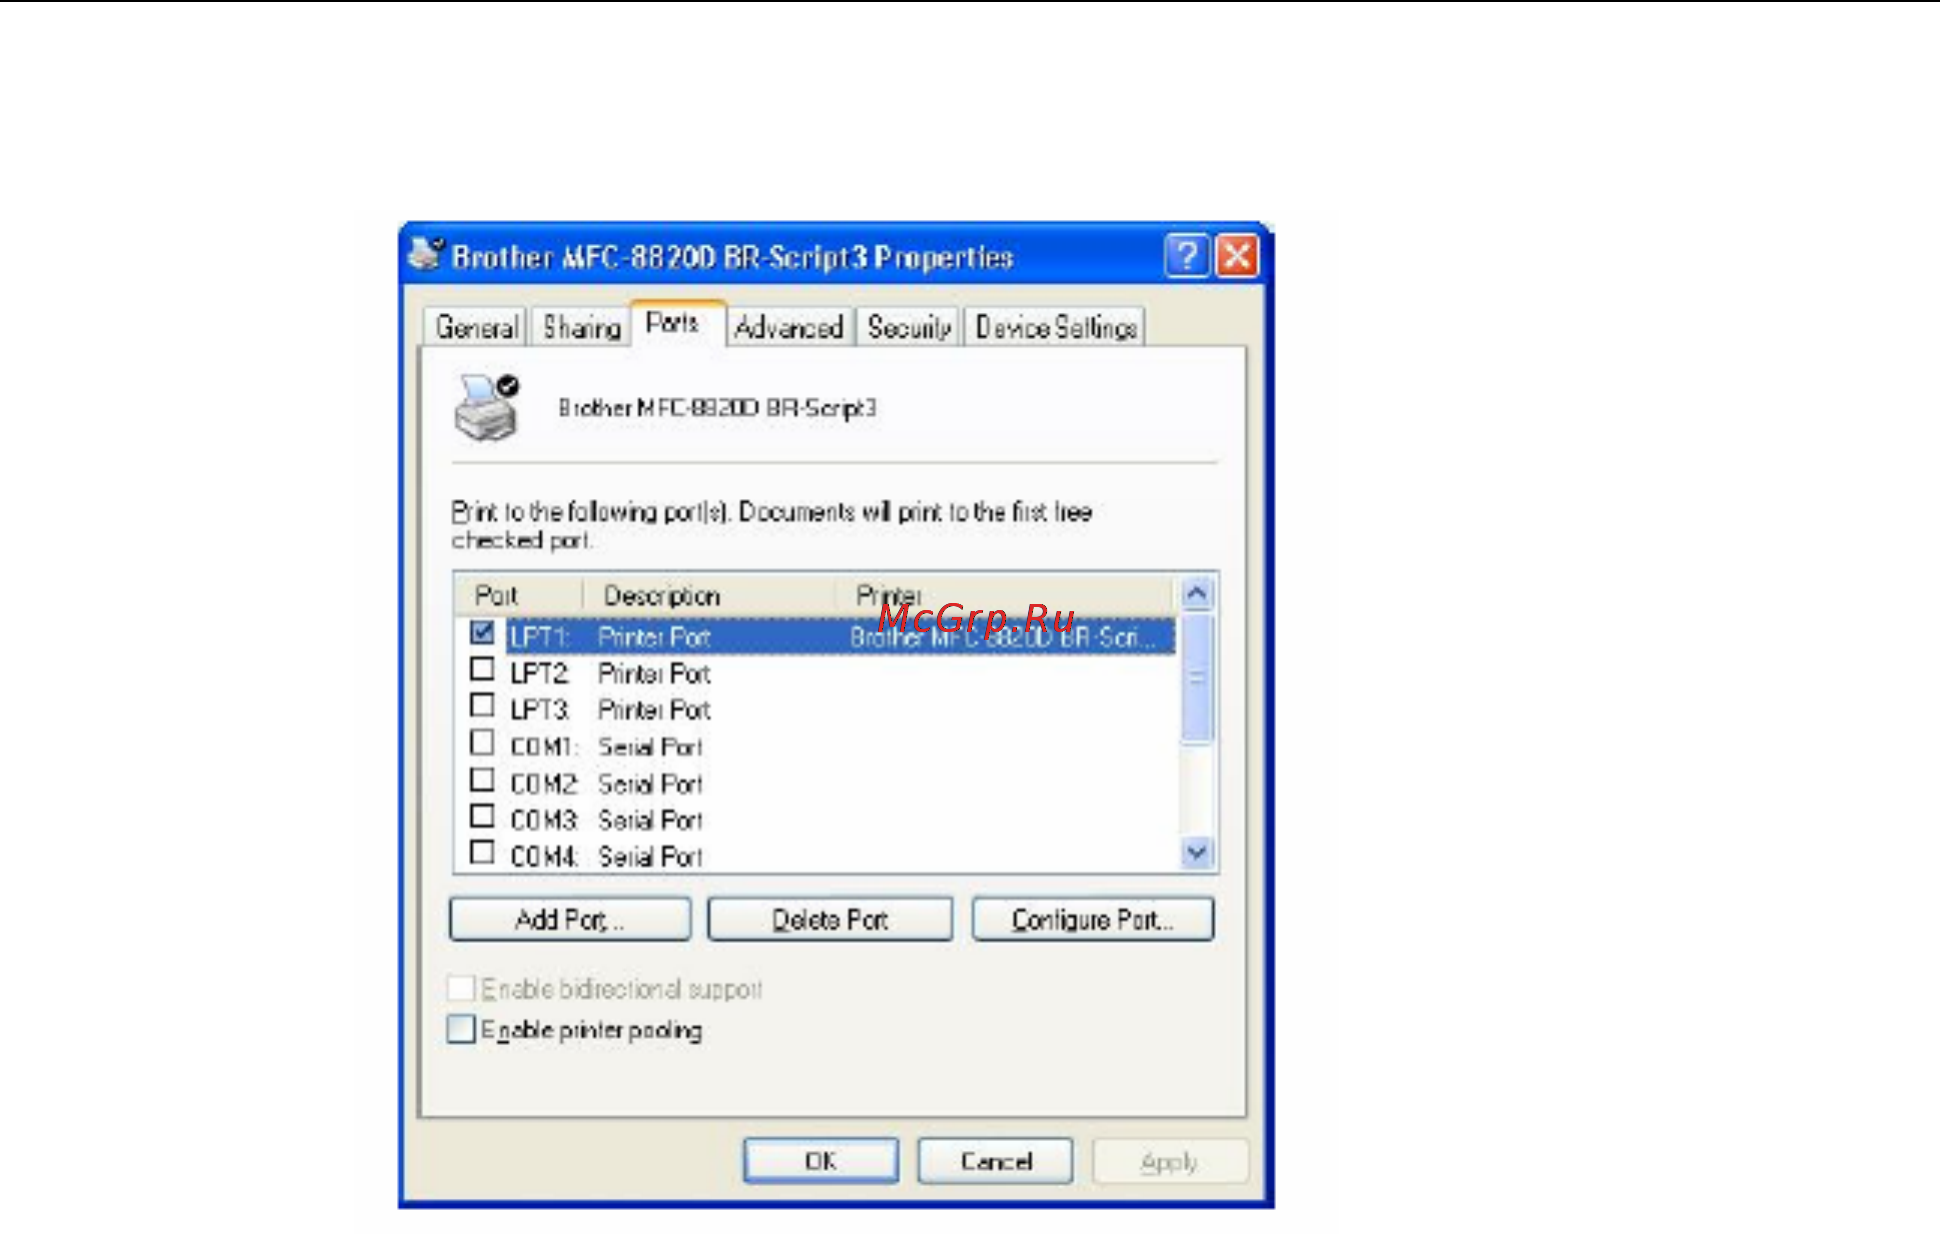Click the port list scroll down arrow
This screenshot has width=1940, height=1234.
pyautogui.click(x=1196, y=853)
